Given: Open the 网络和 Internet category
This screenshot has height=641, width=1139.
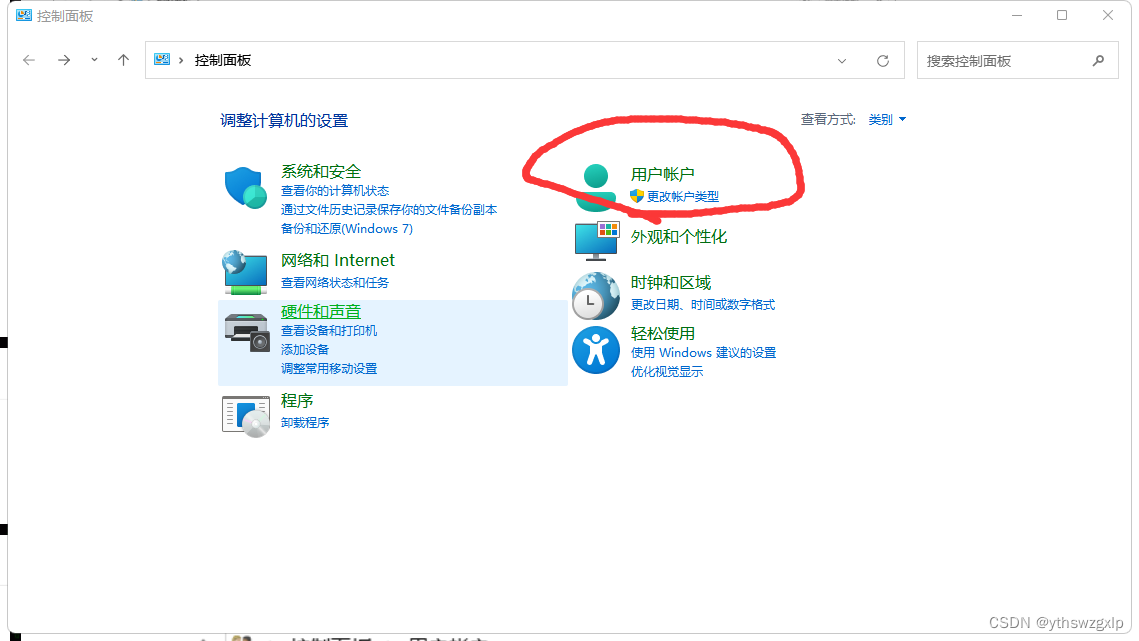Looking at the screenshot, I should click(338, 260).
